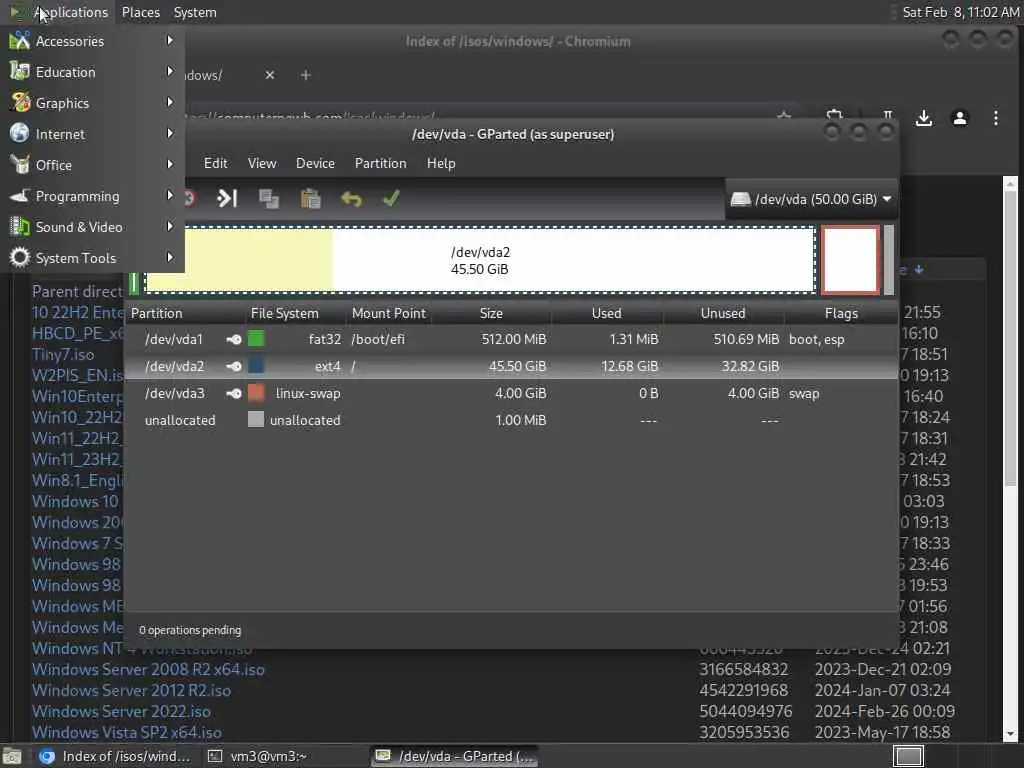Screen dimensions: 1024x768
Task: Click key icon on /dev/vda1 row
Action: [234, 340]
